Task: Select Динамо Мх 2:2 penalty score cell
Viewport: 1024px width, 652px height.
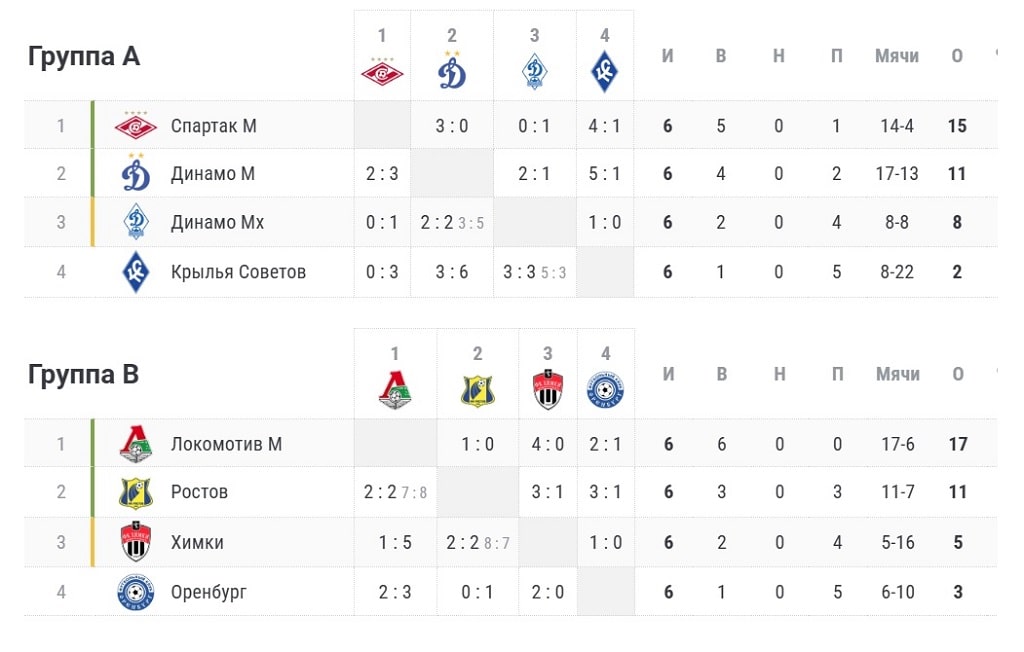Action: click(x=452, y=222)
